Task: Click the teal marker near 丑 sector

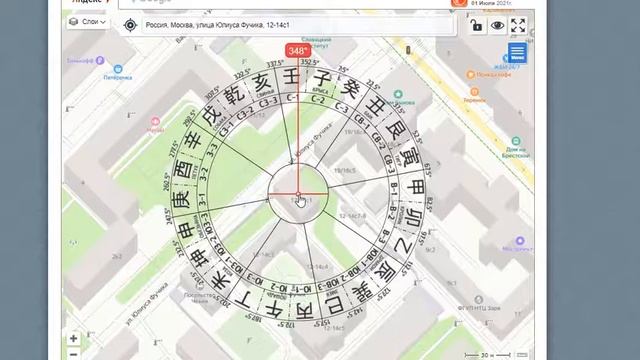Action: point(398,94)
